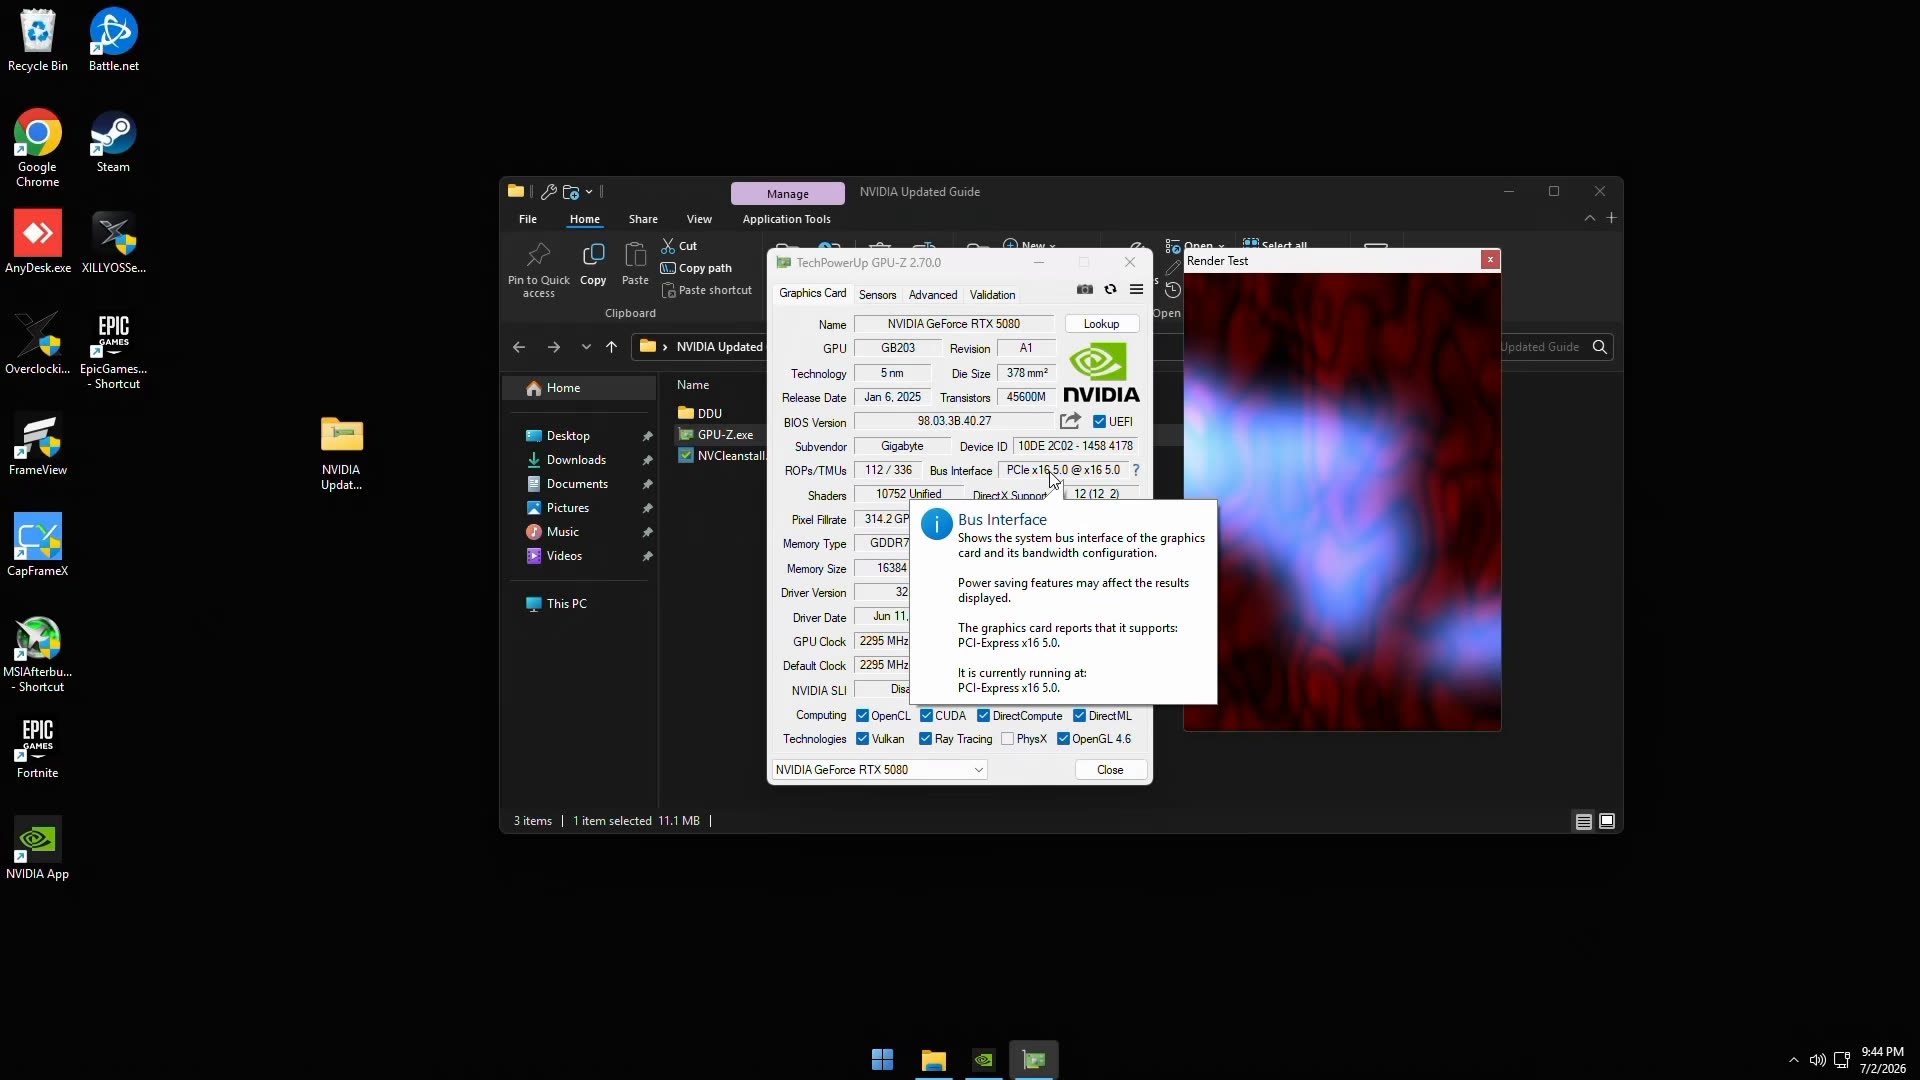Screen dimensions: 1920x1080
Task: Toggle the CUDA checkbox
Action: (x=926, y=716)
